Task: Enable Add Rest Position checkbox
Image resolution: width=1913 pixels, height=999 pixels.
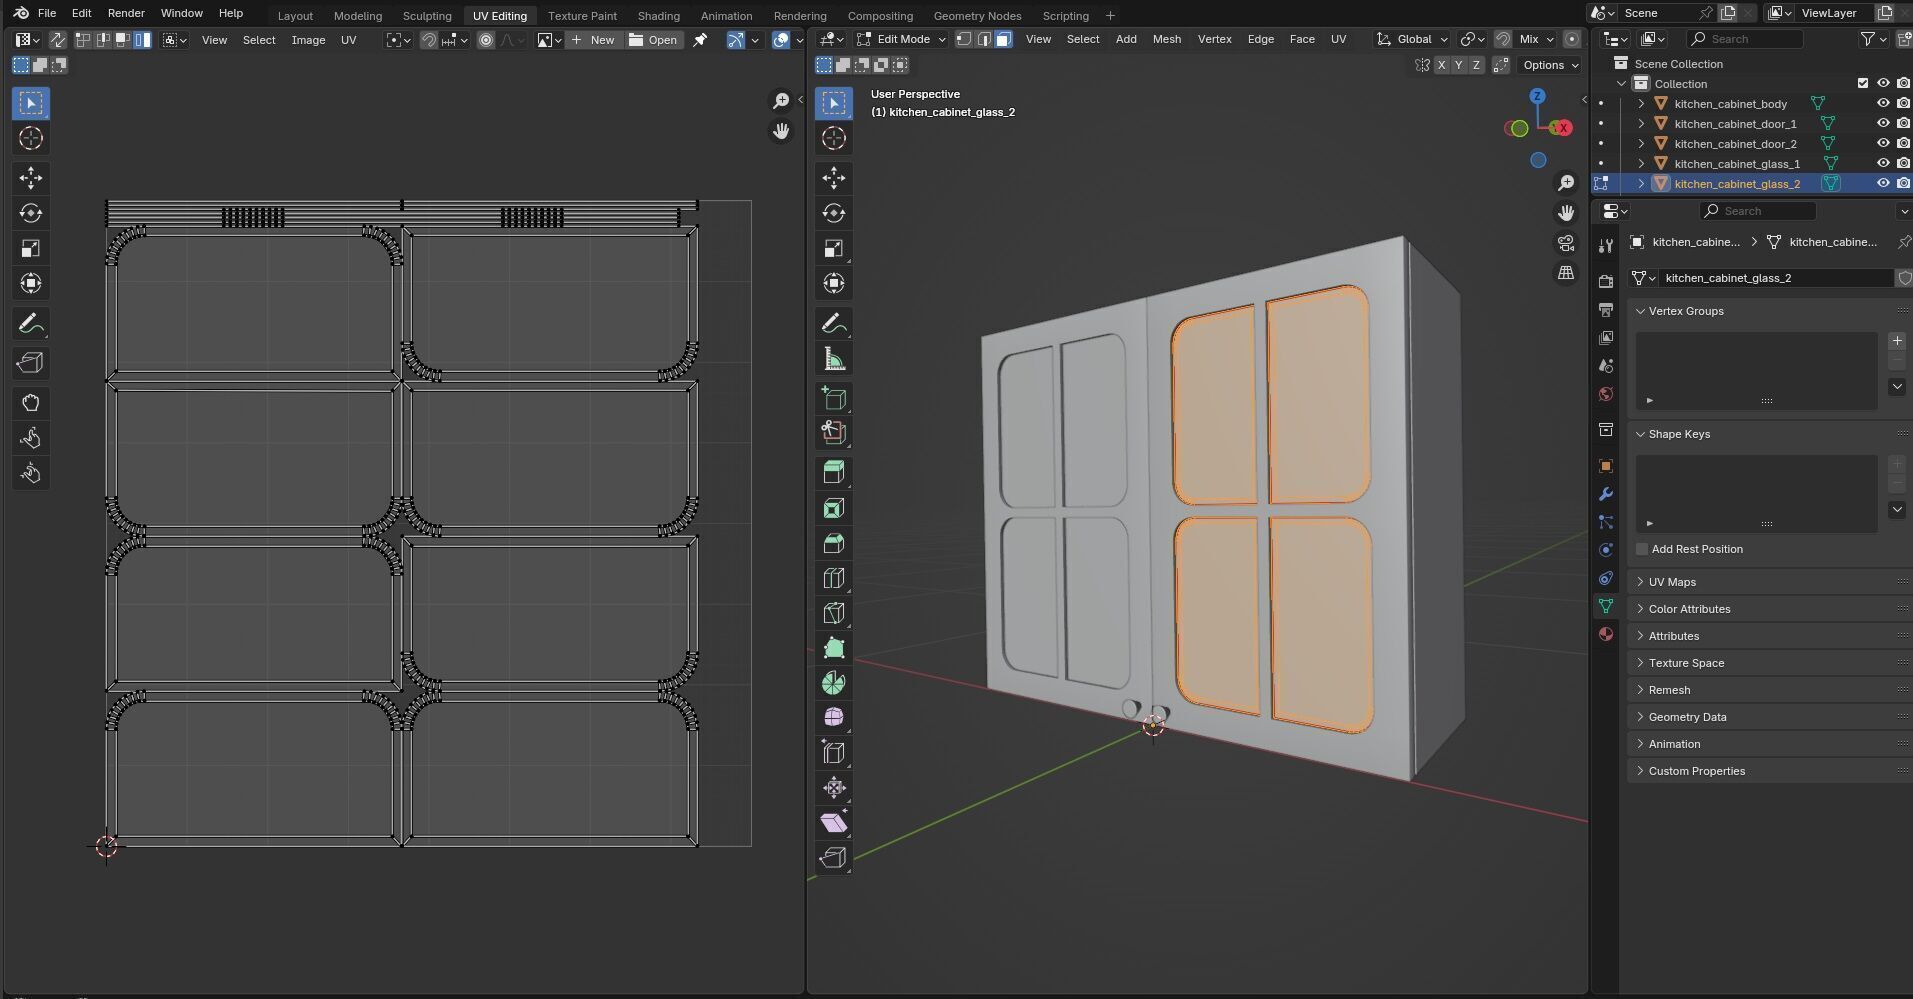Action: click(1642, 549)
